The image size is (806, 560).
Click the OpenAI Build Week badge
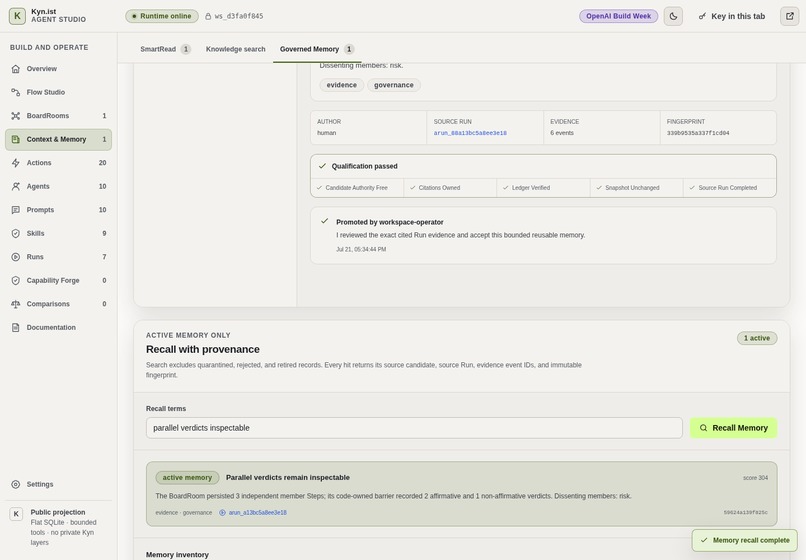point(618,16)
